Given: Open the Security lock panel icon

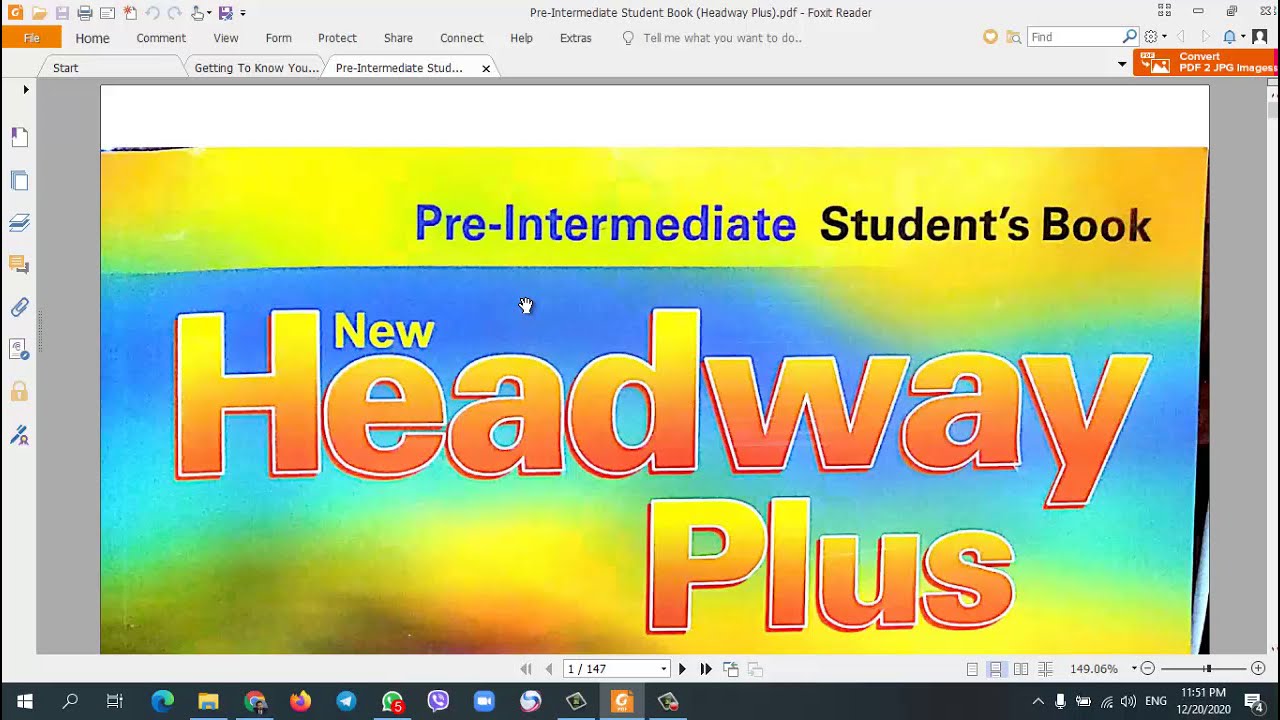Looking at the screenshot, I should 19,391.
